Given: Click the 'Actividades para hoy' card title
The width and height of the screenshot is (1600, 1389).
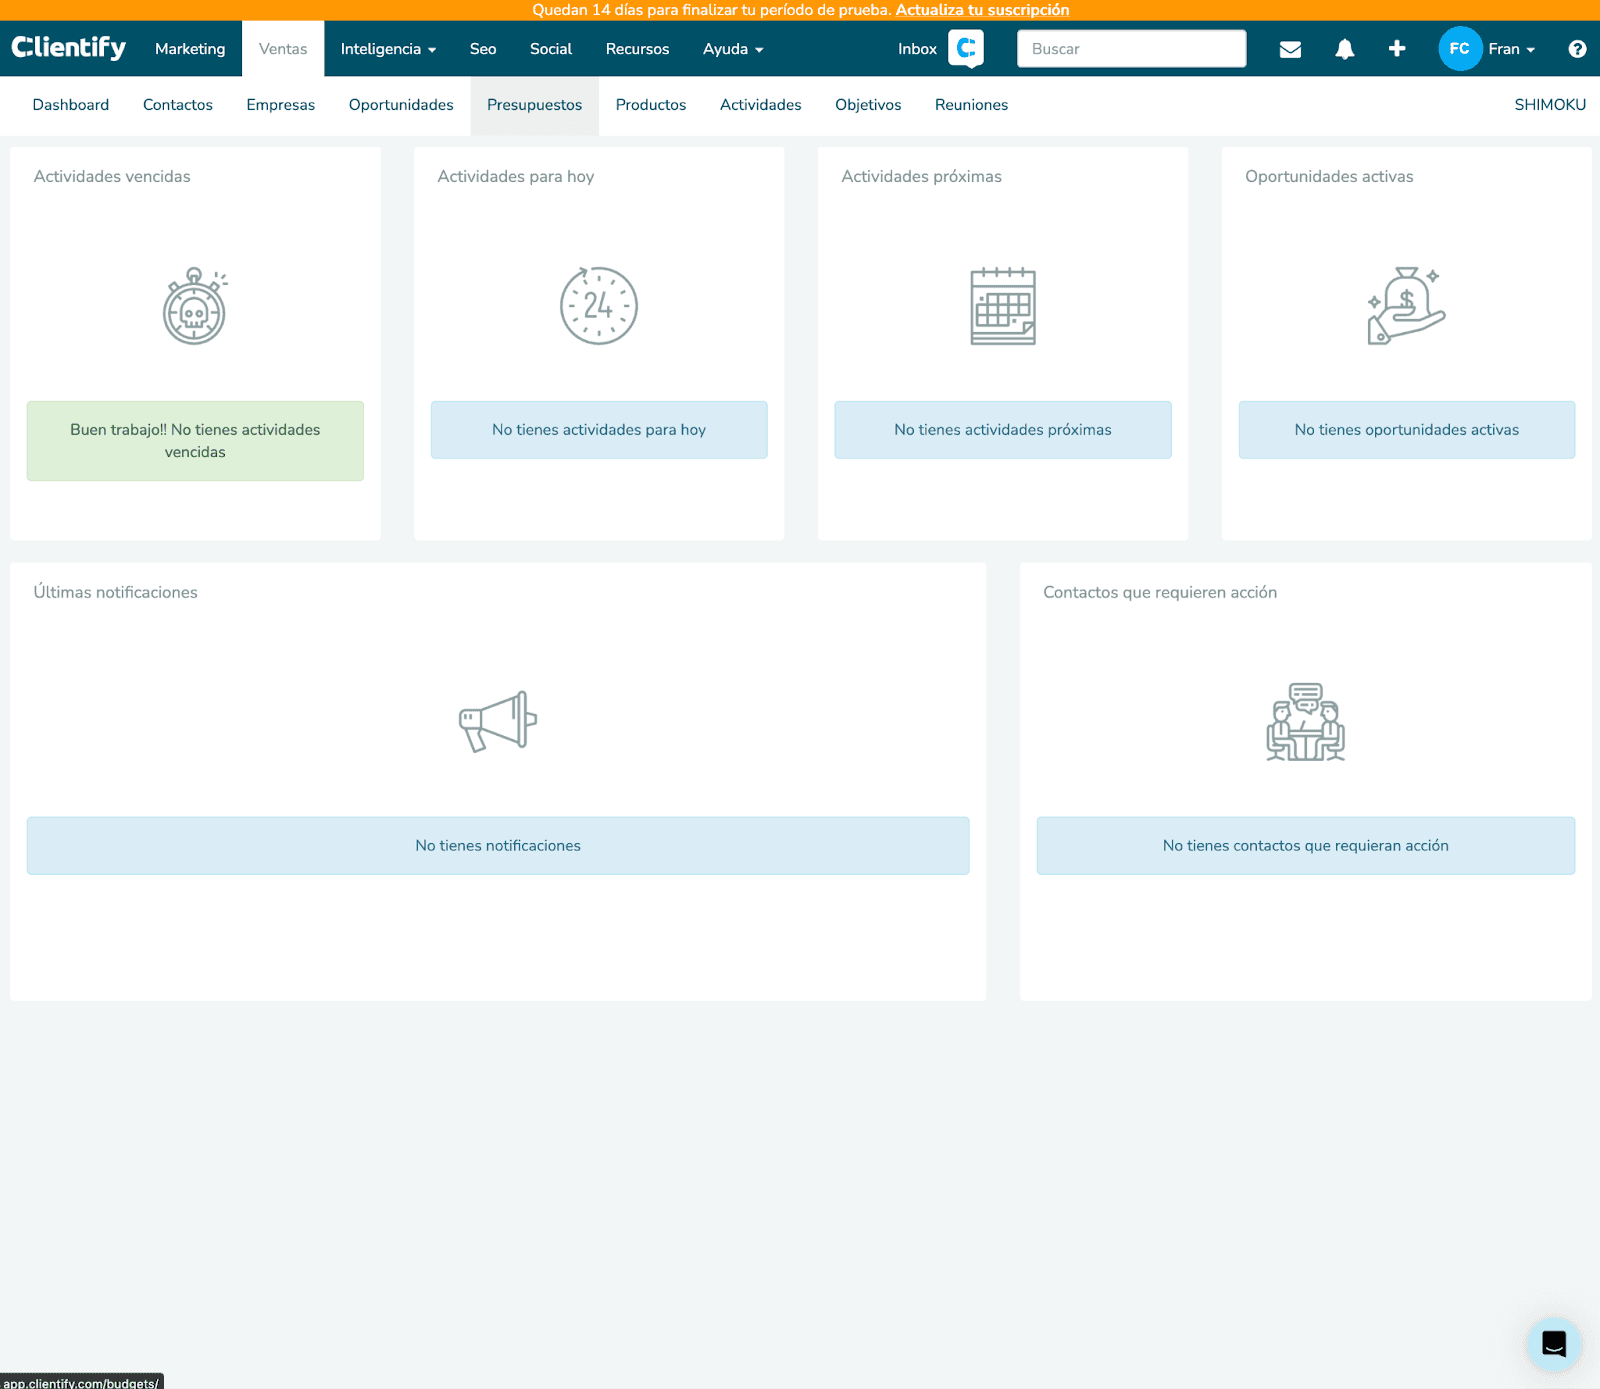Looking at the screenshot, I should click(x=516, y=177).
